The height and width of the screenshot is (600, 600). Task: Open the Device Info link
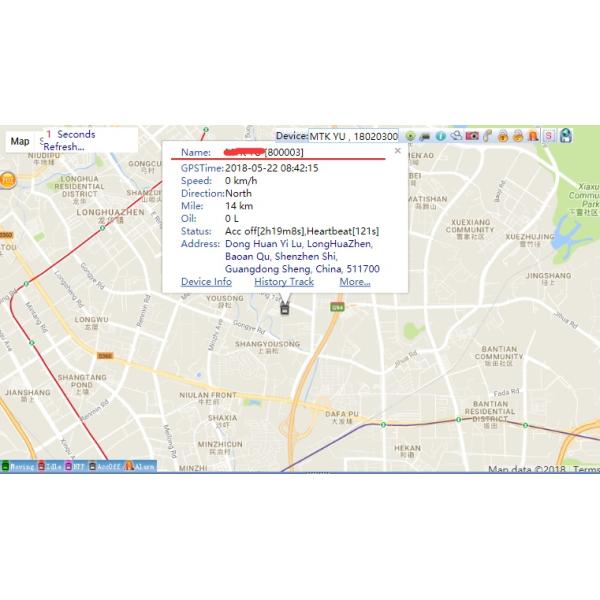[x=206, y=282]
